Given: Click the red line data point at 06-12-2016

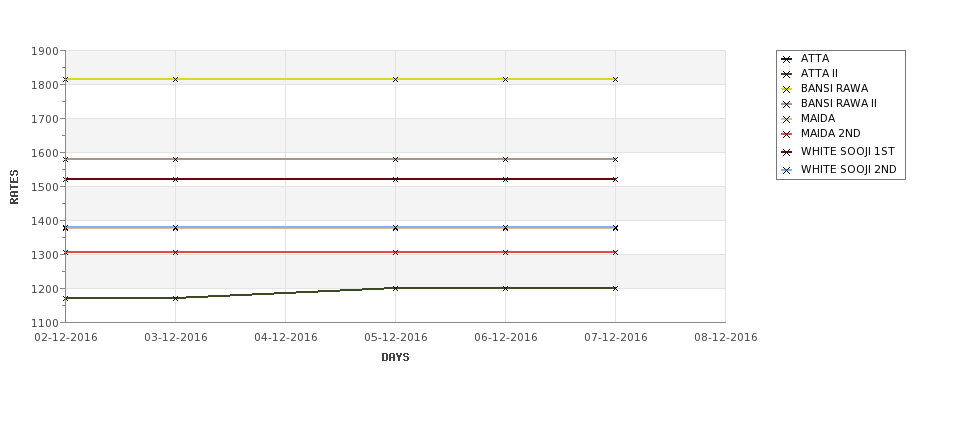Looking at the screenshot, I should pos(506,252).
